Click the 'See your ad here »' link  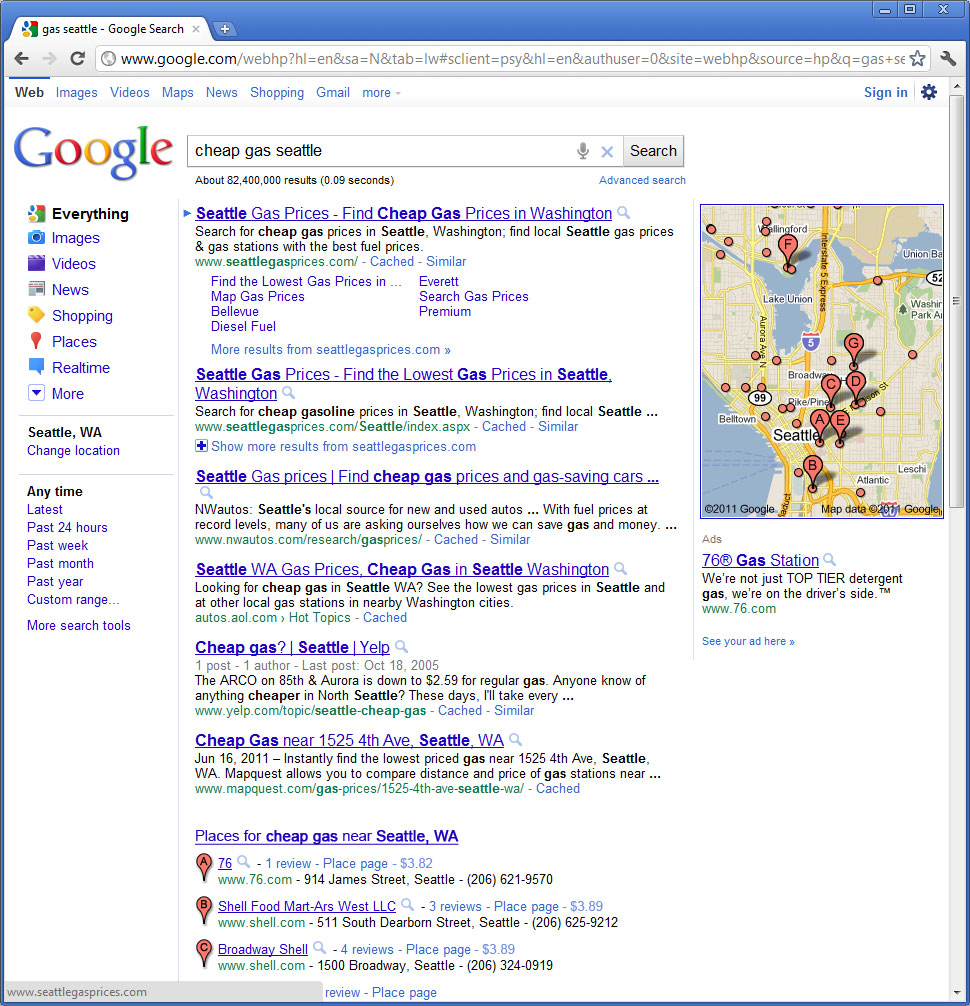748,641
